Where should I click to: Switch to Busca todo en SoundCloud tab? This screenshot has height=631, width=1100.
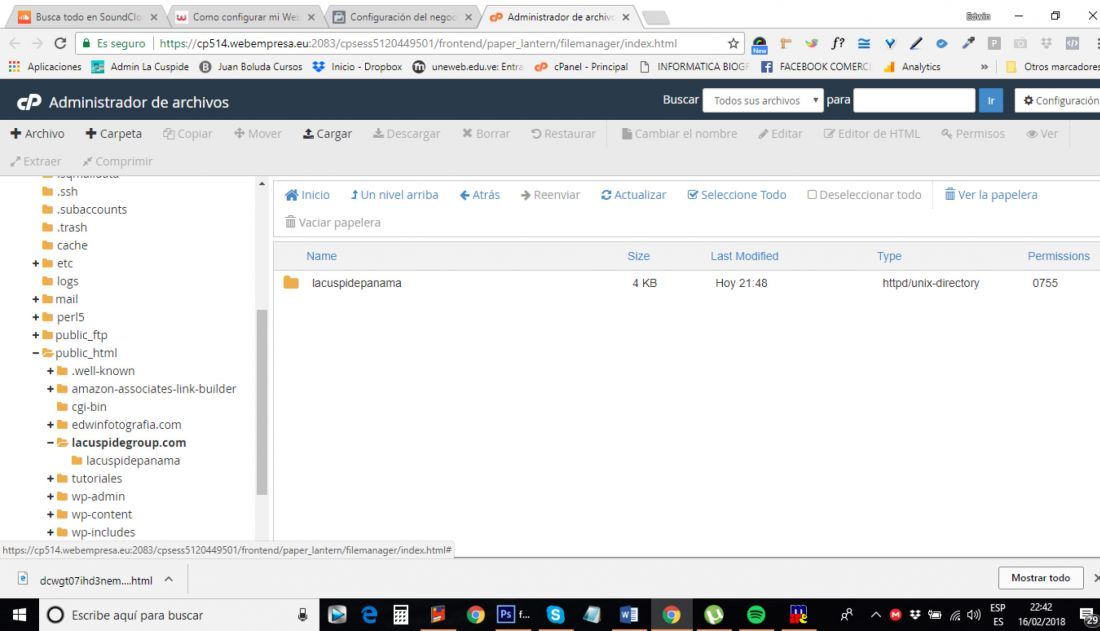[x=88, y=17]
